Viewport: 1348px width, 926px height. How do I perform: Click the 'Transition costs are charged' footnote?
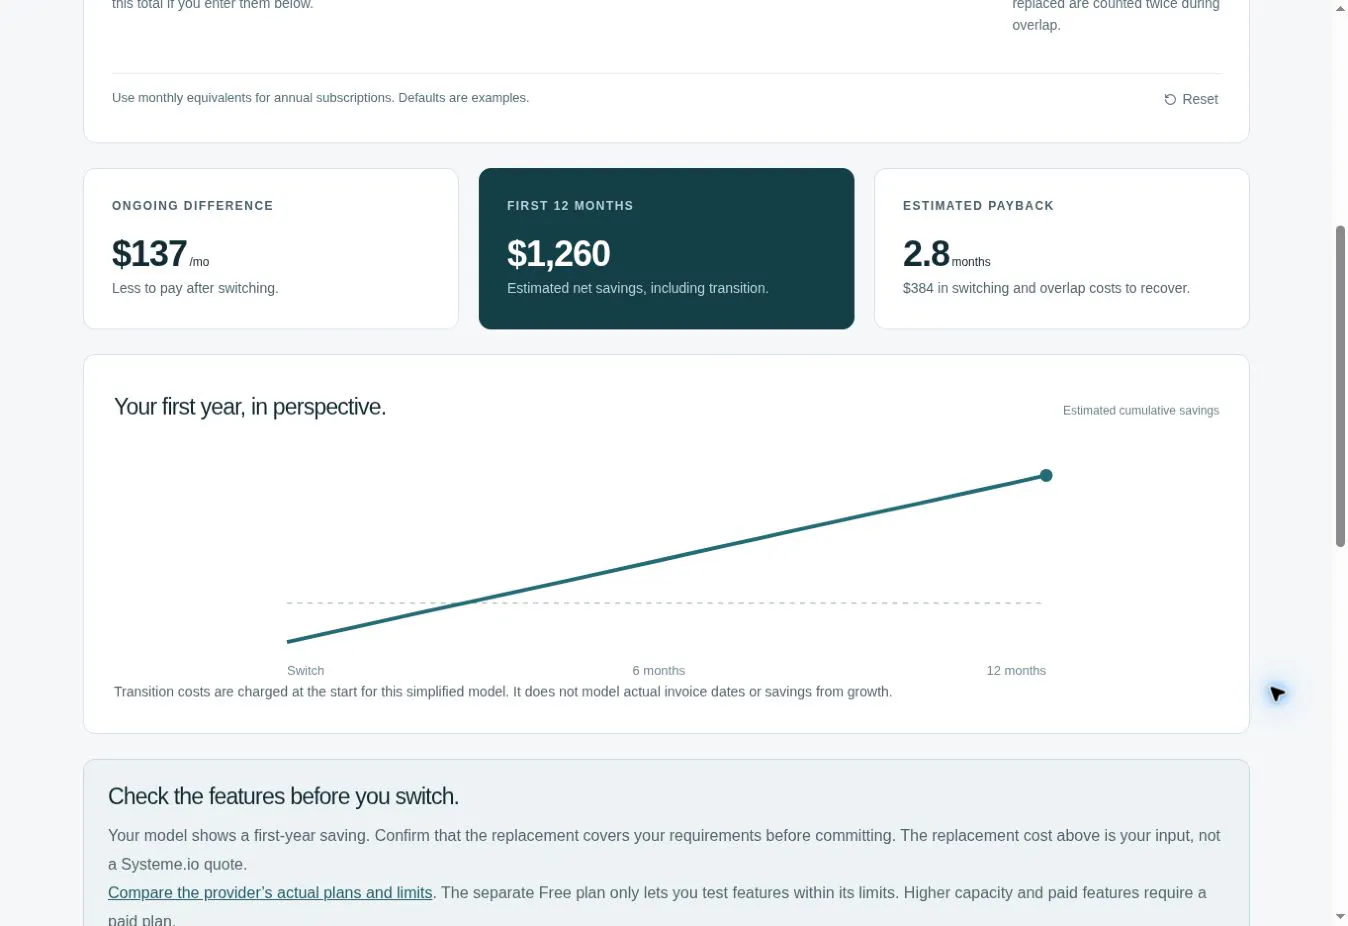point(503,692)
